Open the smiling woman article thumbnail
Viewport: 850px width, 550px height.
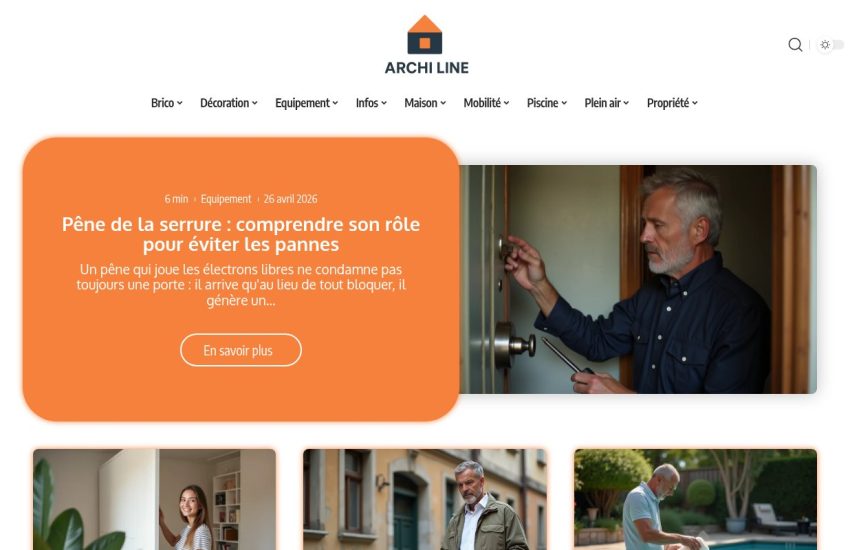(x=154, y=499)
